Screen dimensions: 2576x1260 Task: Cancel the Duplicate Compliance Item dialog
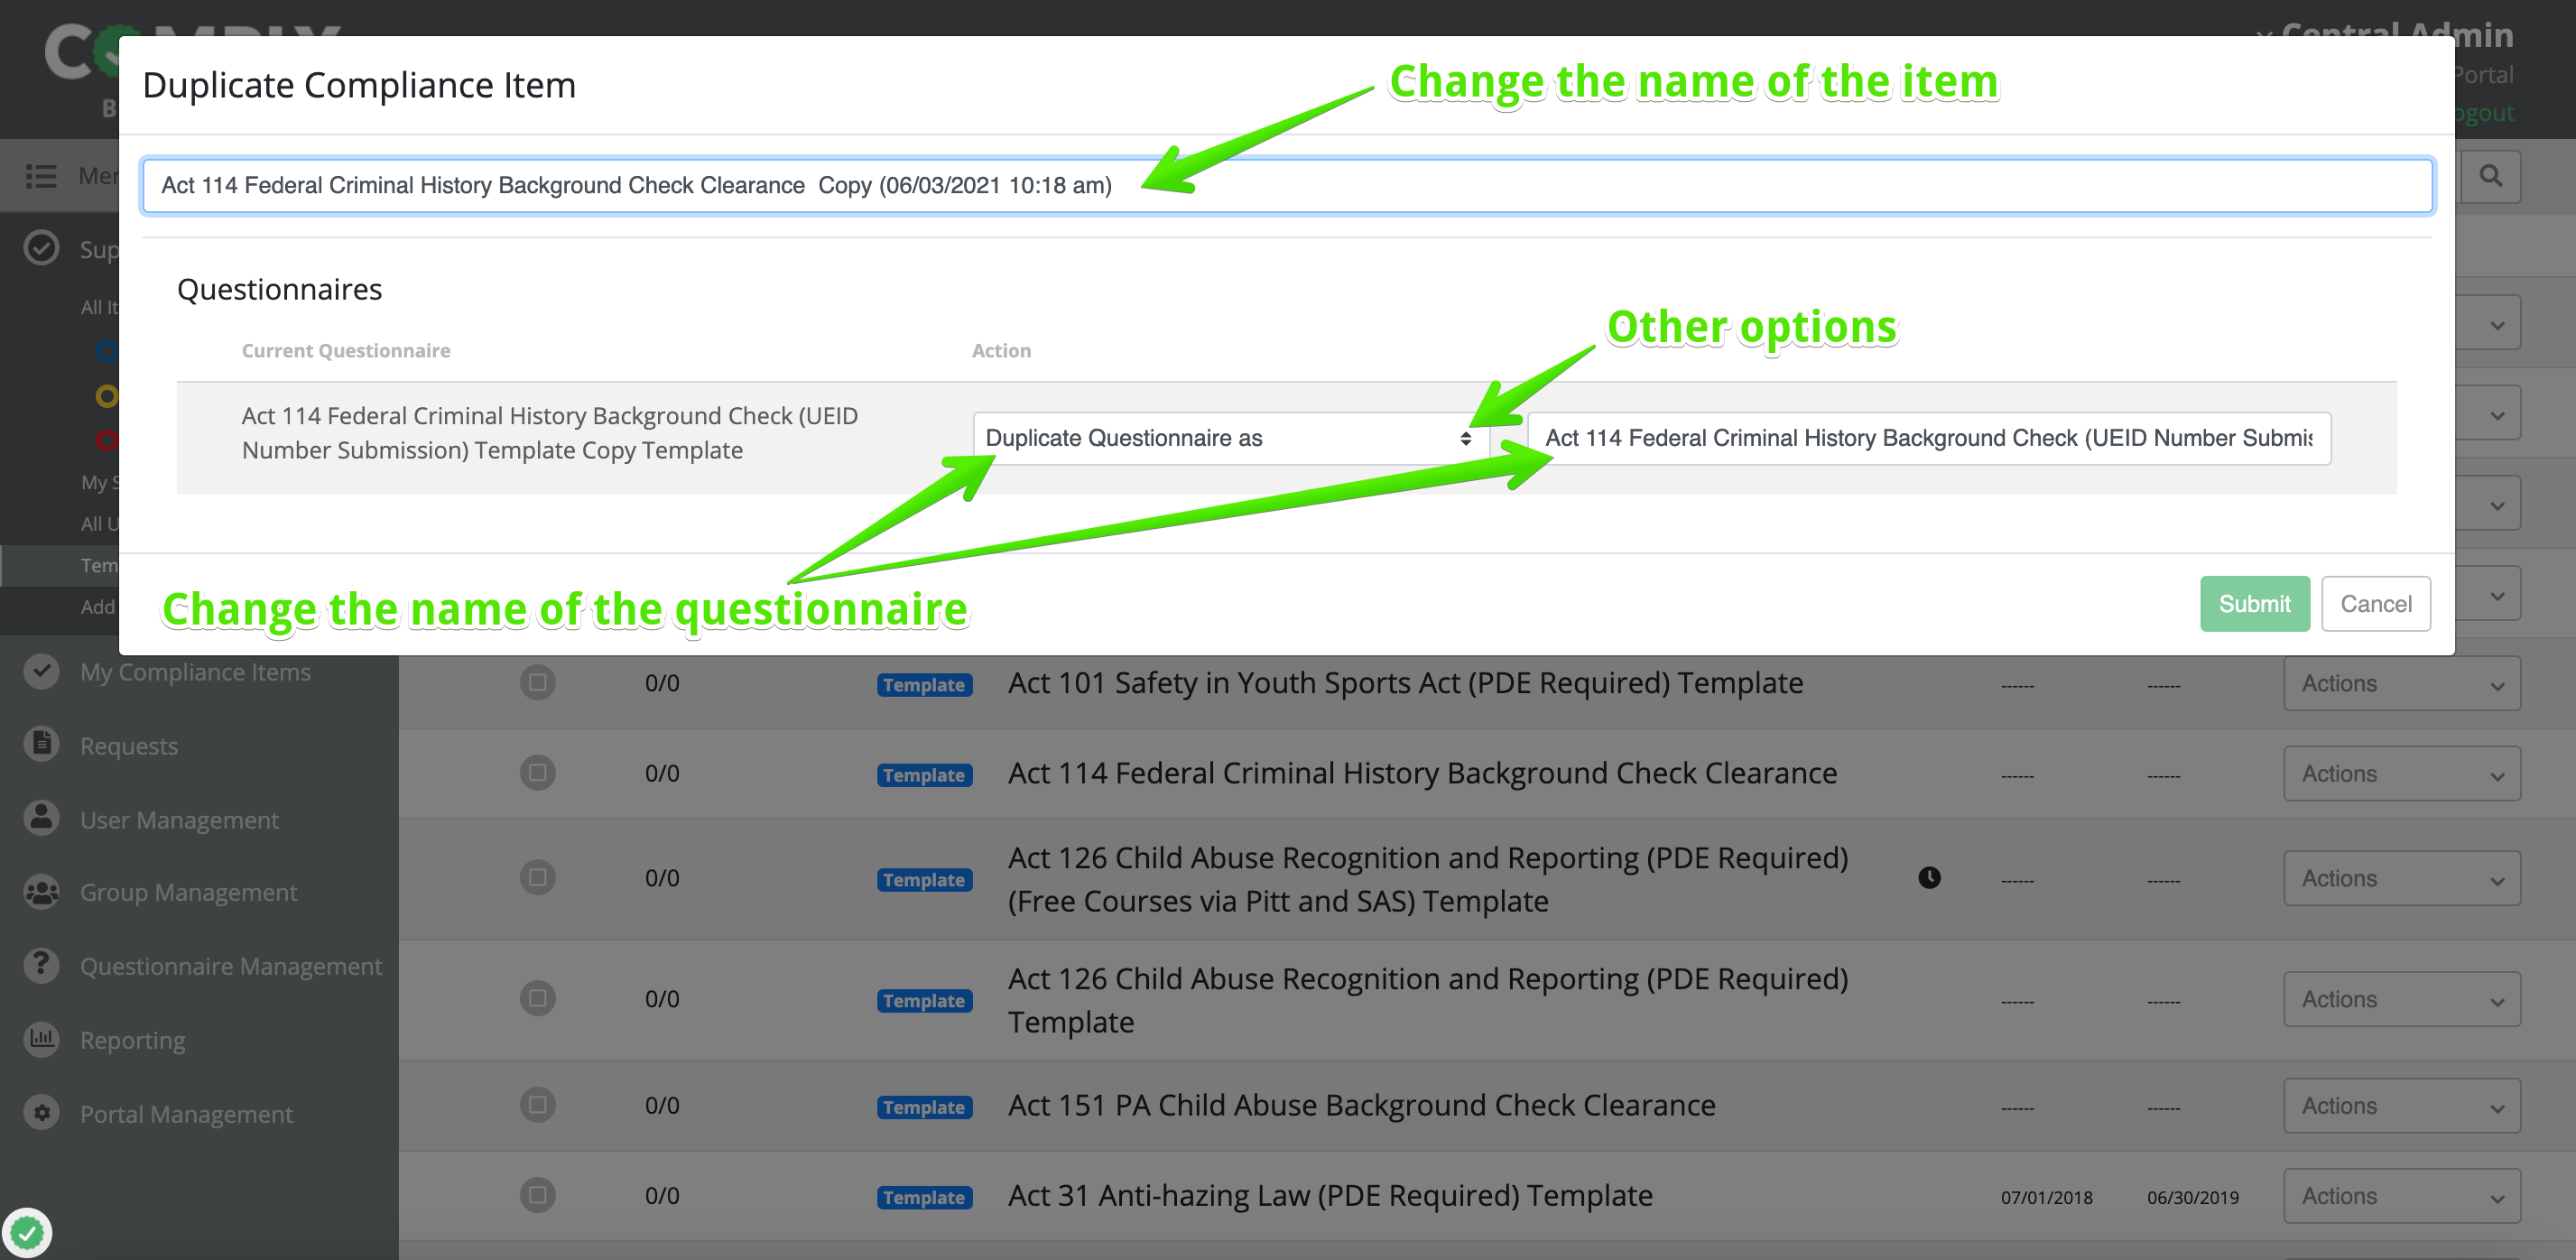(2375, 603)
